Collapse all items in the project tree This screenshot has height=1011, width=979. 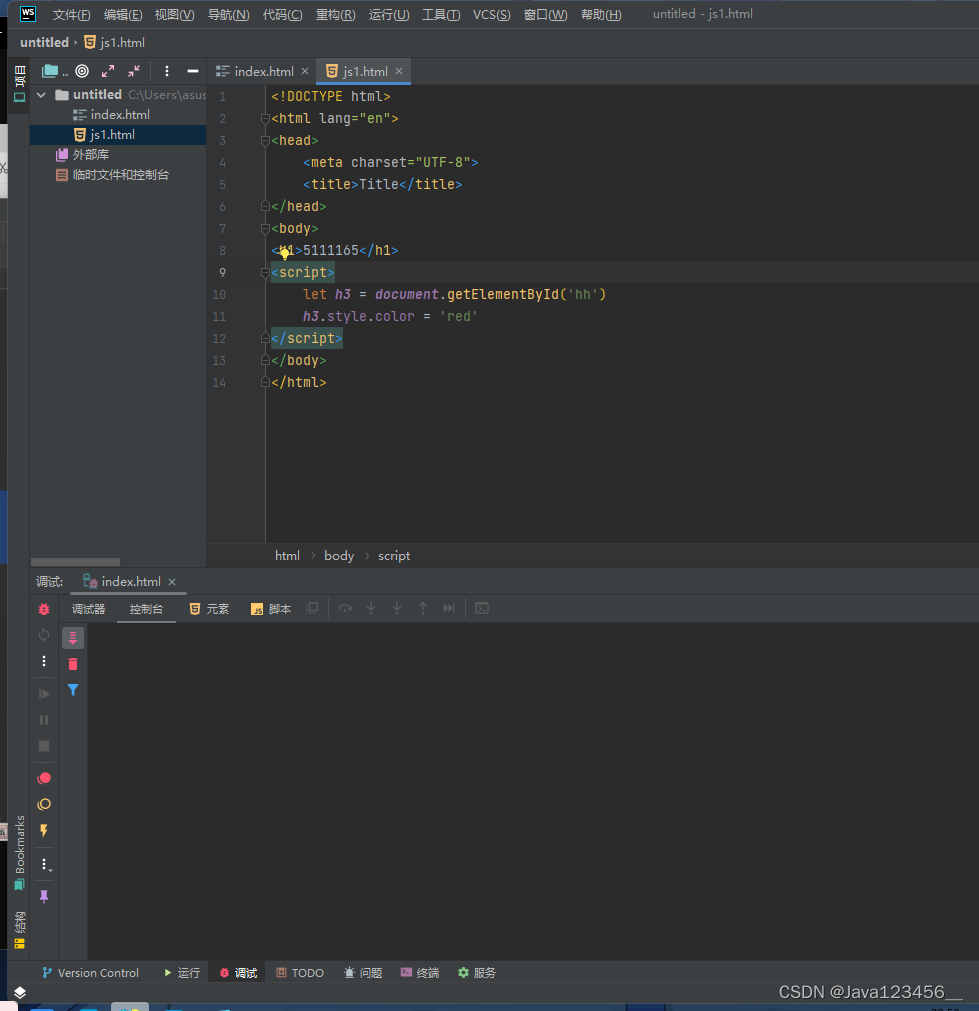(x=134, y=71)
